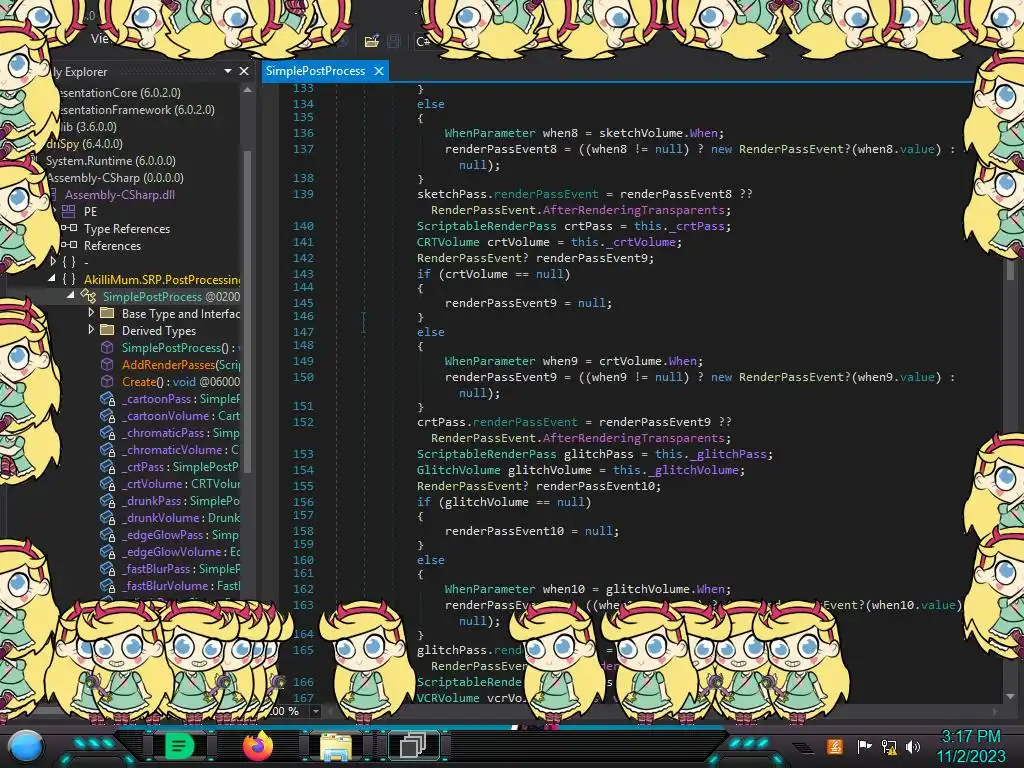The width and height of the screenshot is (1024, 768).
Task: Select the _crtVolume field in tree
Action: (x=180, y=483)
